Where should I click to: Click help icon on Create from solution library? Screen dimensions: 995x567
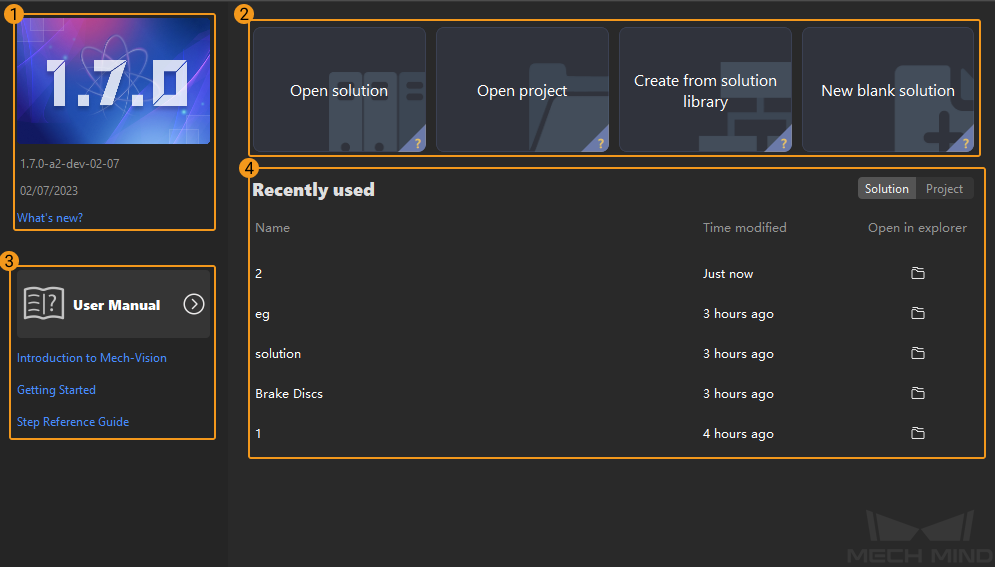pyautogui.click(x=783, y=144)
